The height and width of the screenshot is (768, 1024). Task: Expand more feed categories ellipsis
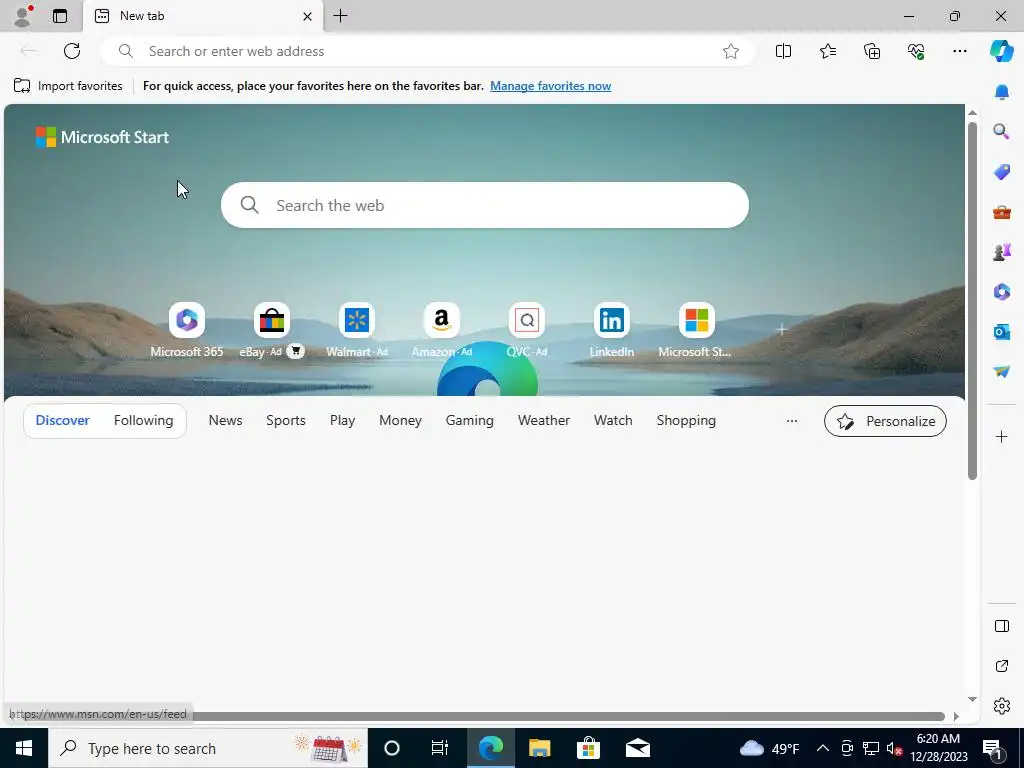(792, 421)
